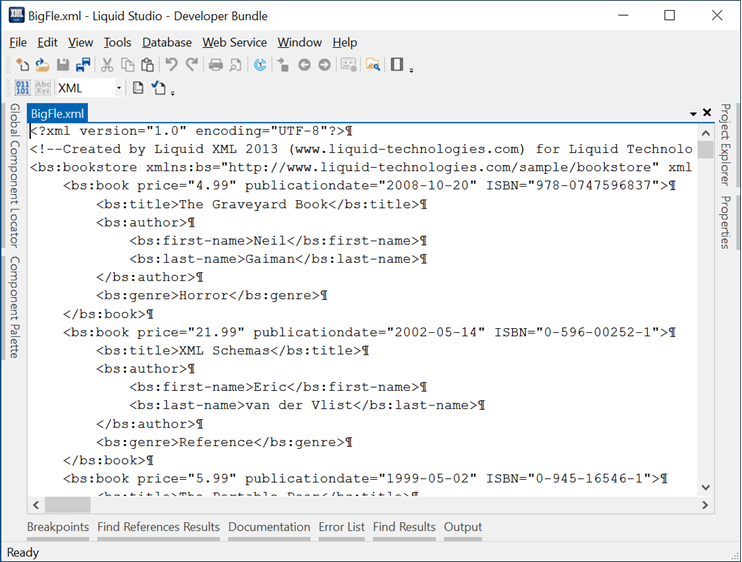The image size is (742, 562).
Task: Click the 'Ready' status bar text
Action: pyautogui.click(x=23, y=553)
